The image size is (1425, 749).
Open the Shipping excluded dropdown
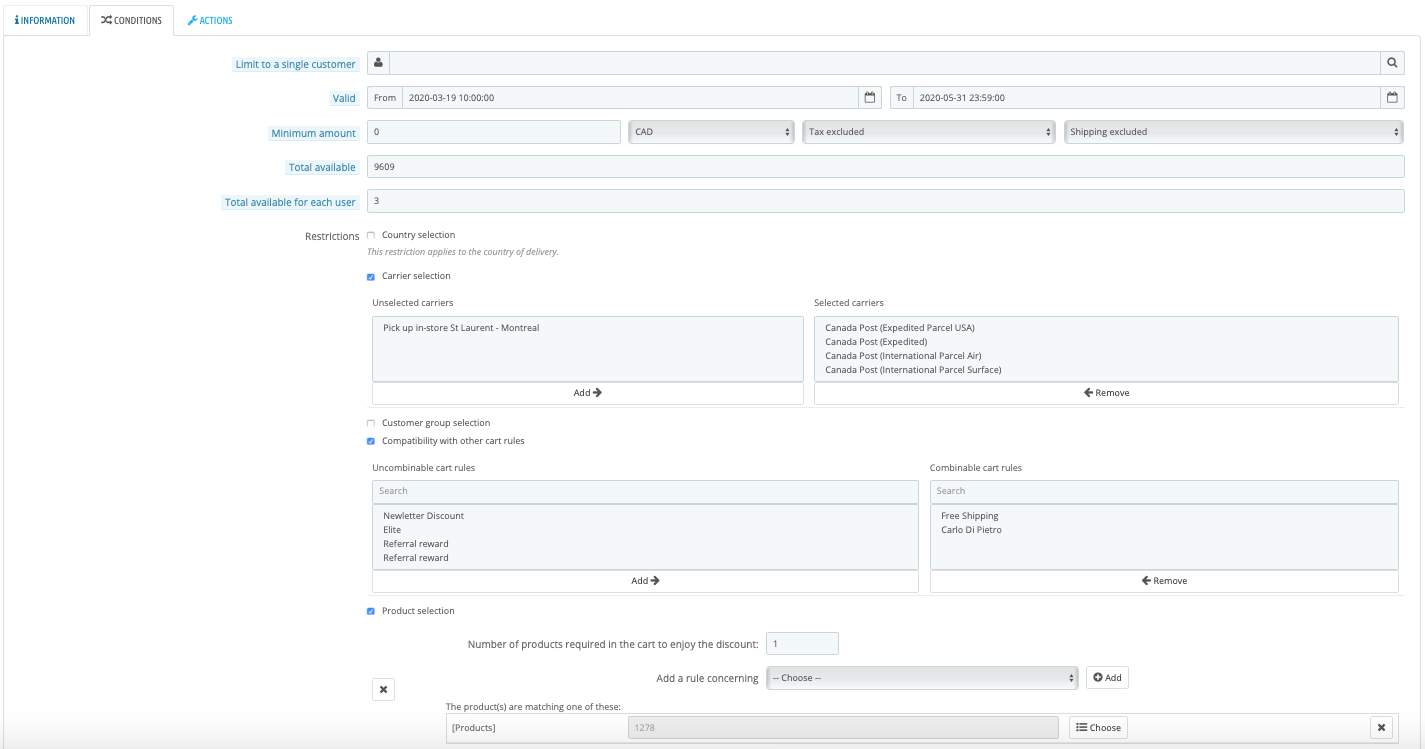pos(1234,132)
